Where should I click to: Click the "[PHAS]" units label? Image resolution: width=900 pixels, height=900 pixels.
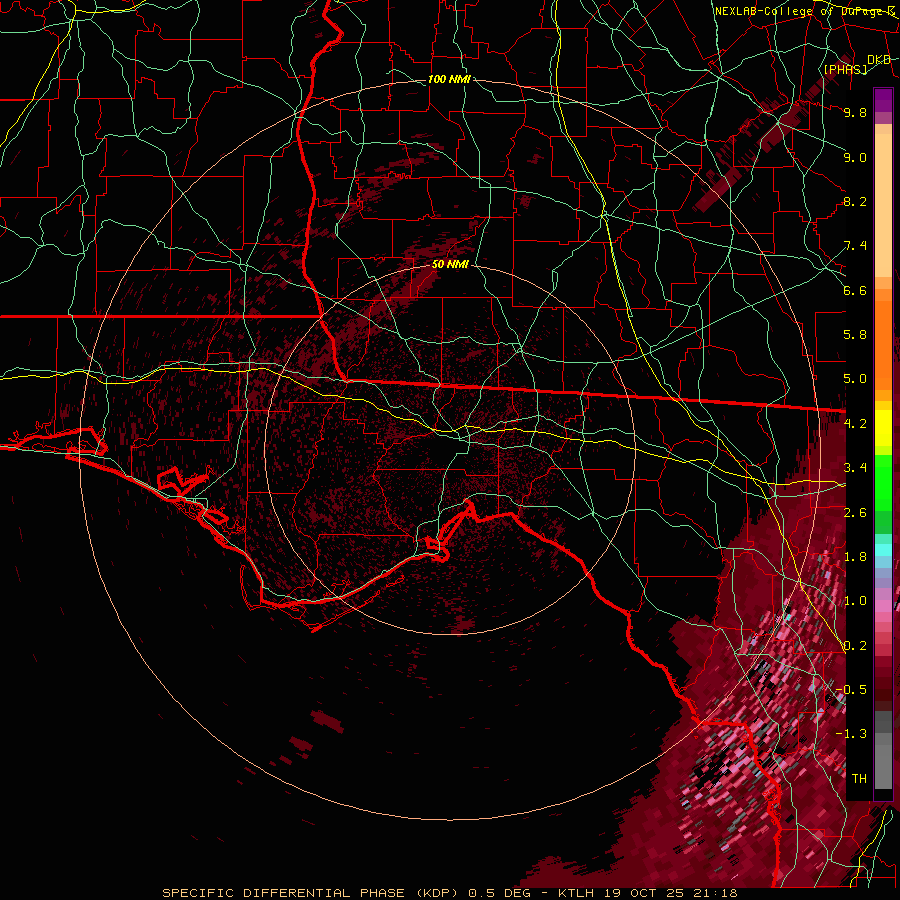point(845,69)
